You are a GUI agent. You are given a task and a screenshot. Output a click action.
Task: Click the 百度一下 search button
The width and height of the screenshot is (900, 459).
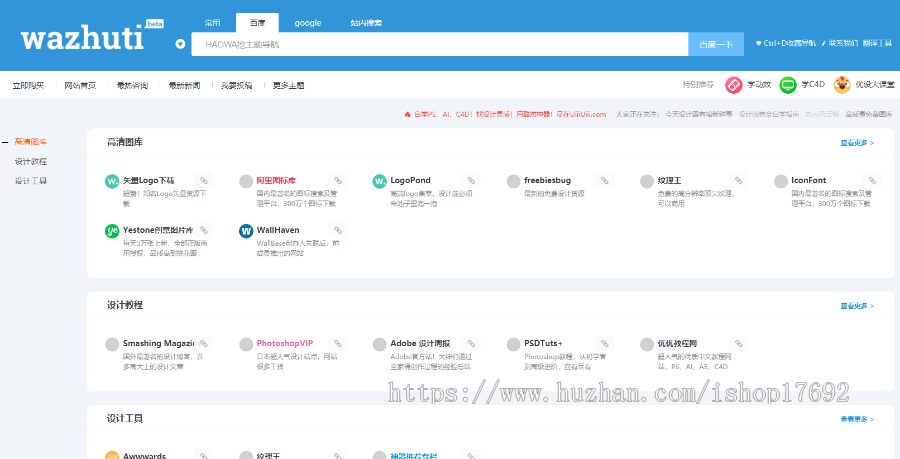click(x=716, y=44)
